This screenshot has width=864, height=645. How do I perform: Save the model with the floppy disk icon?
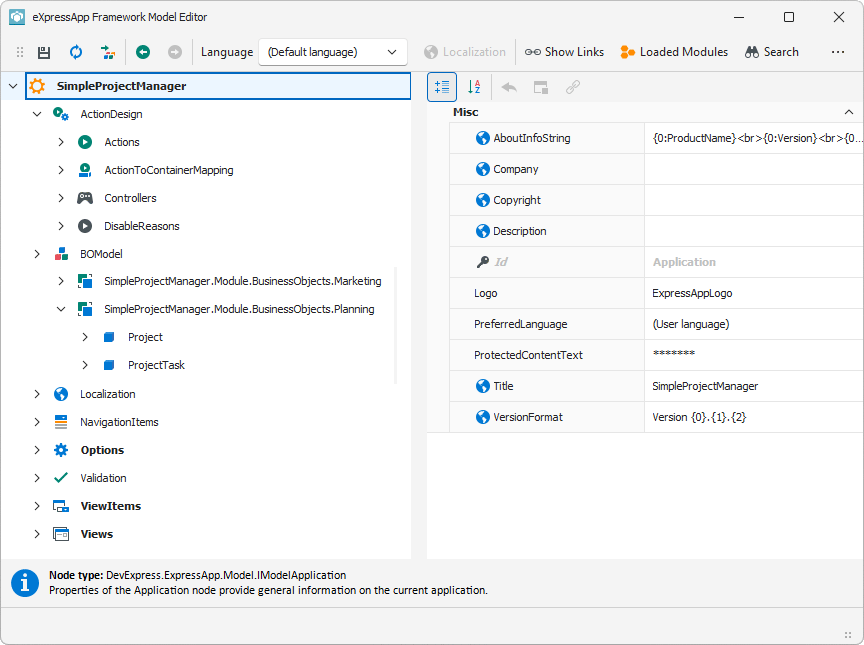44,52
